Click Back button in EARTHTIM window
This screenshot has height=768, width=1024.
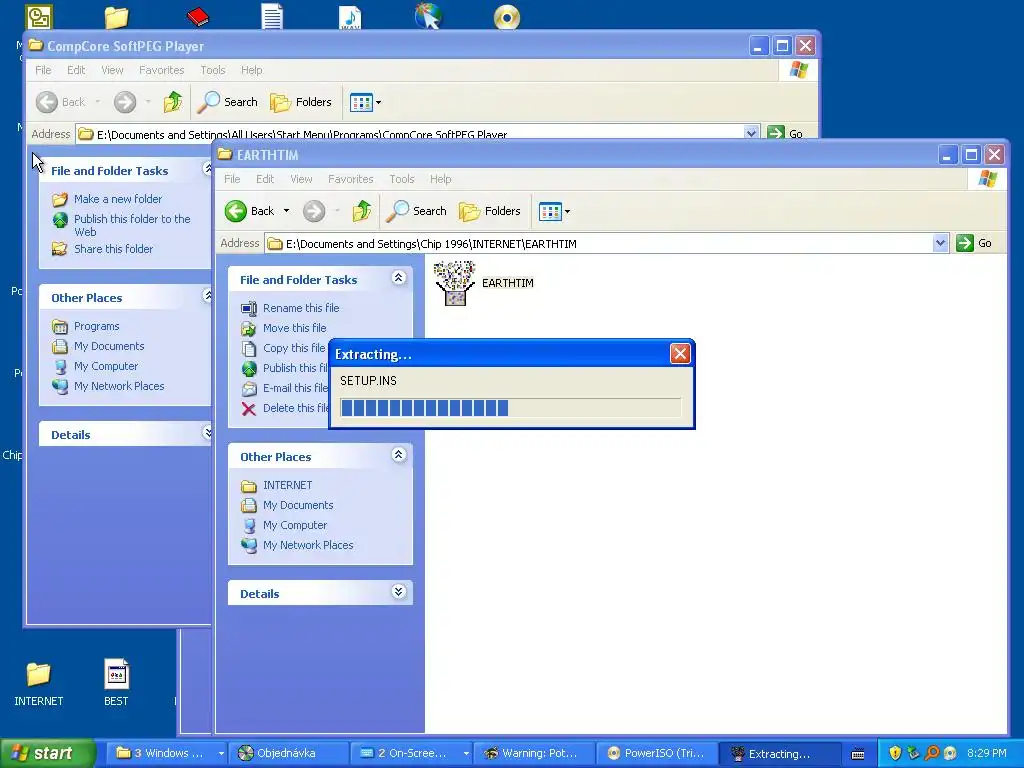pos(249,211)
